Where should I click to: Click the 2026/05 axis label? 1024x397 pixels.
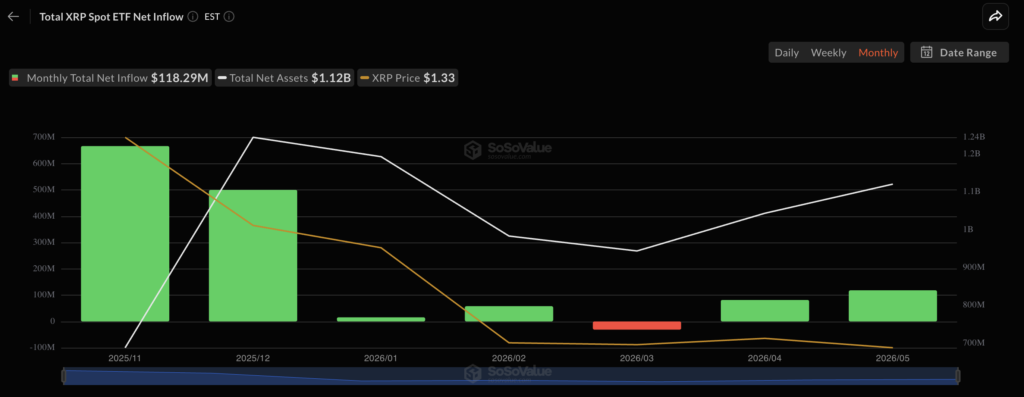point(893,358)
